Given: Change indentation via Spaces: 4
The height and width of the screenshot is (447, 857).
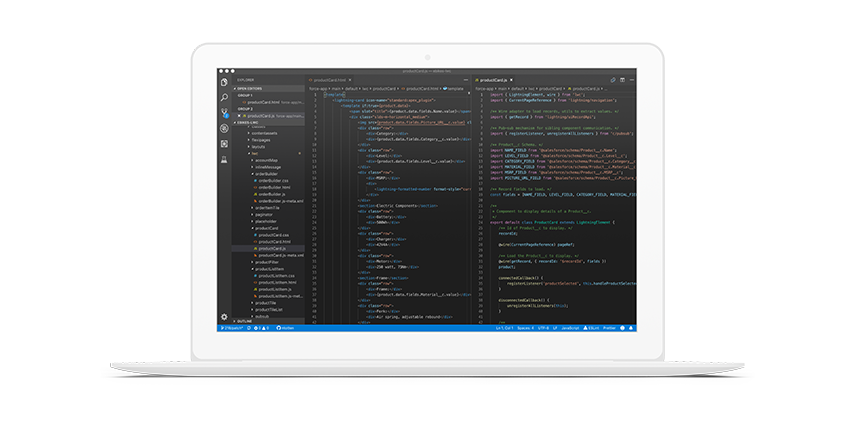Looking at the screenshot, I should 525,328.
